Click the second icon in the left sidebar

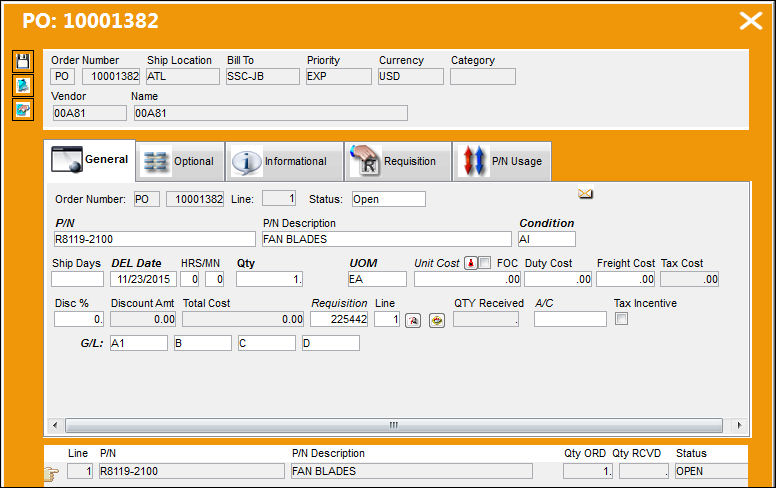[x=23, y=86]
